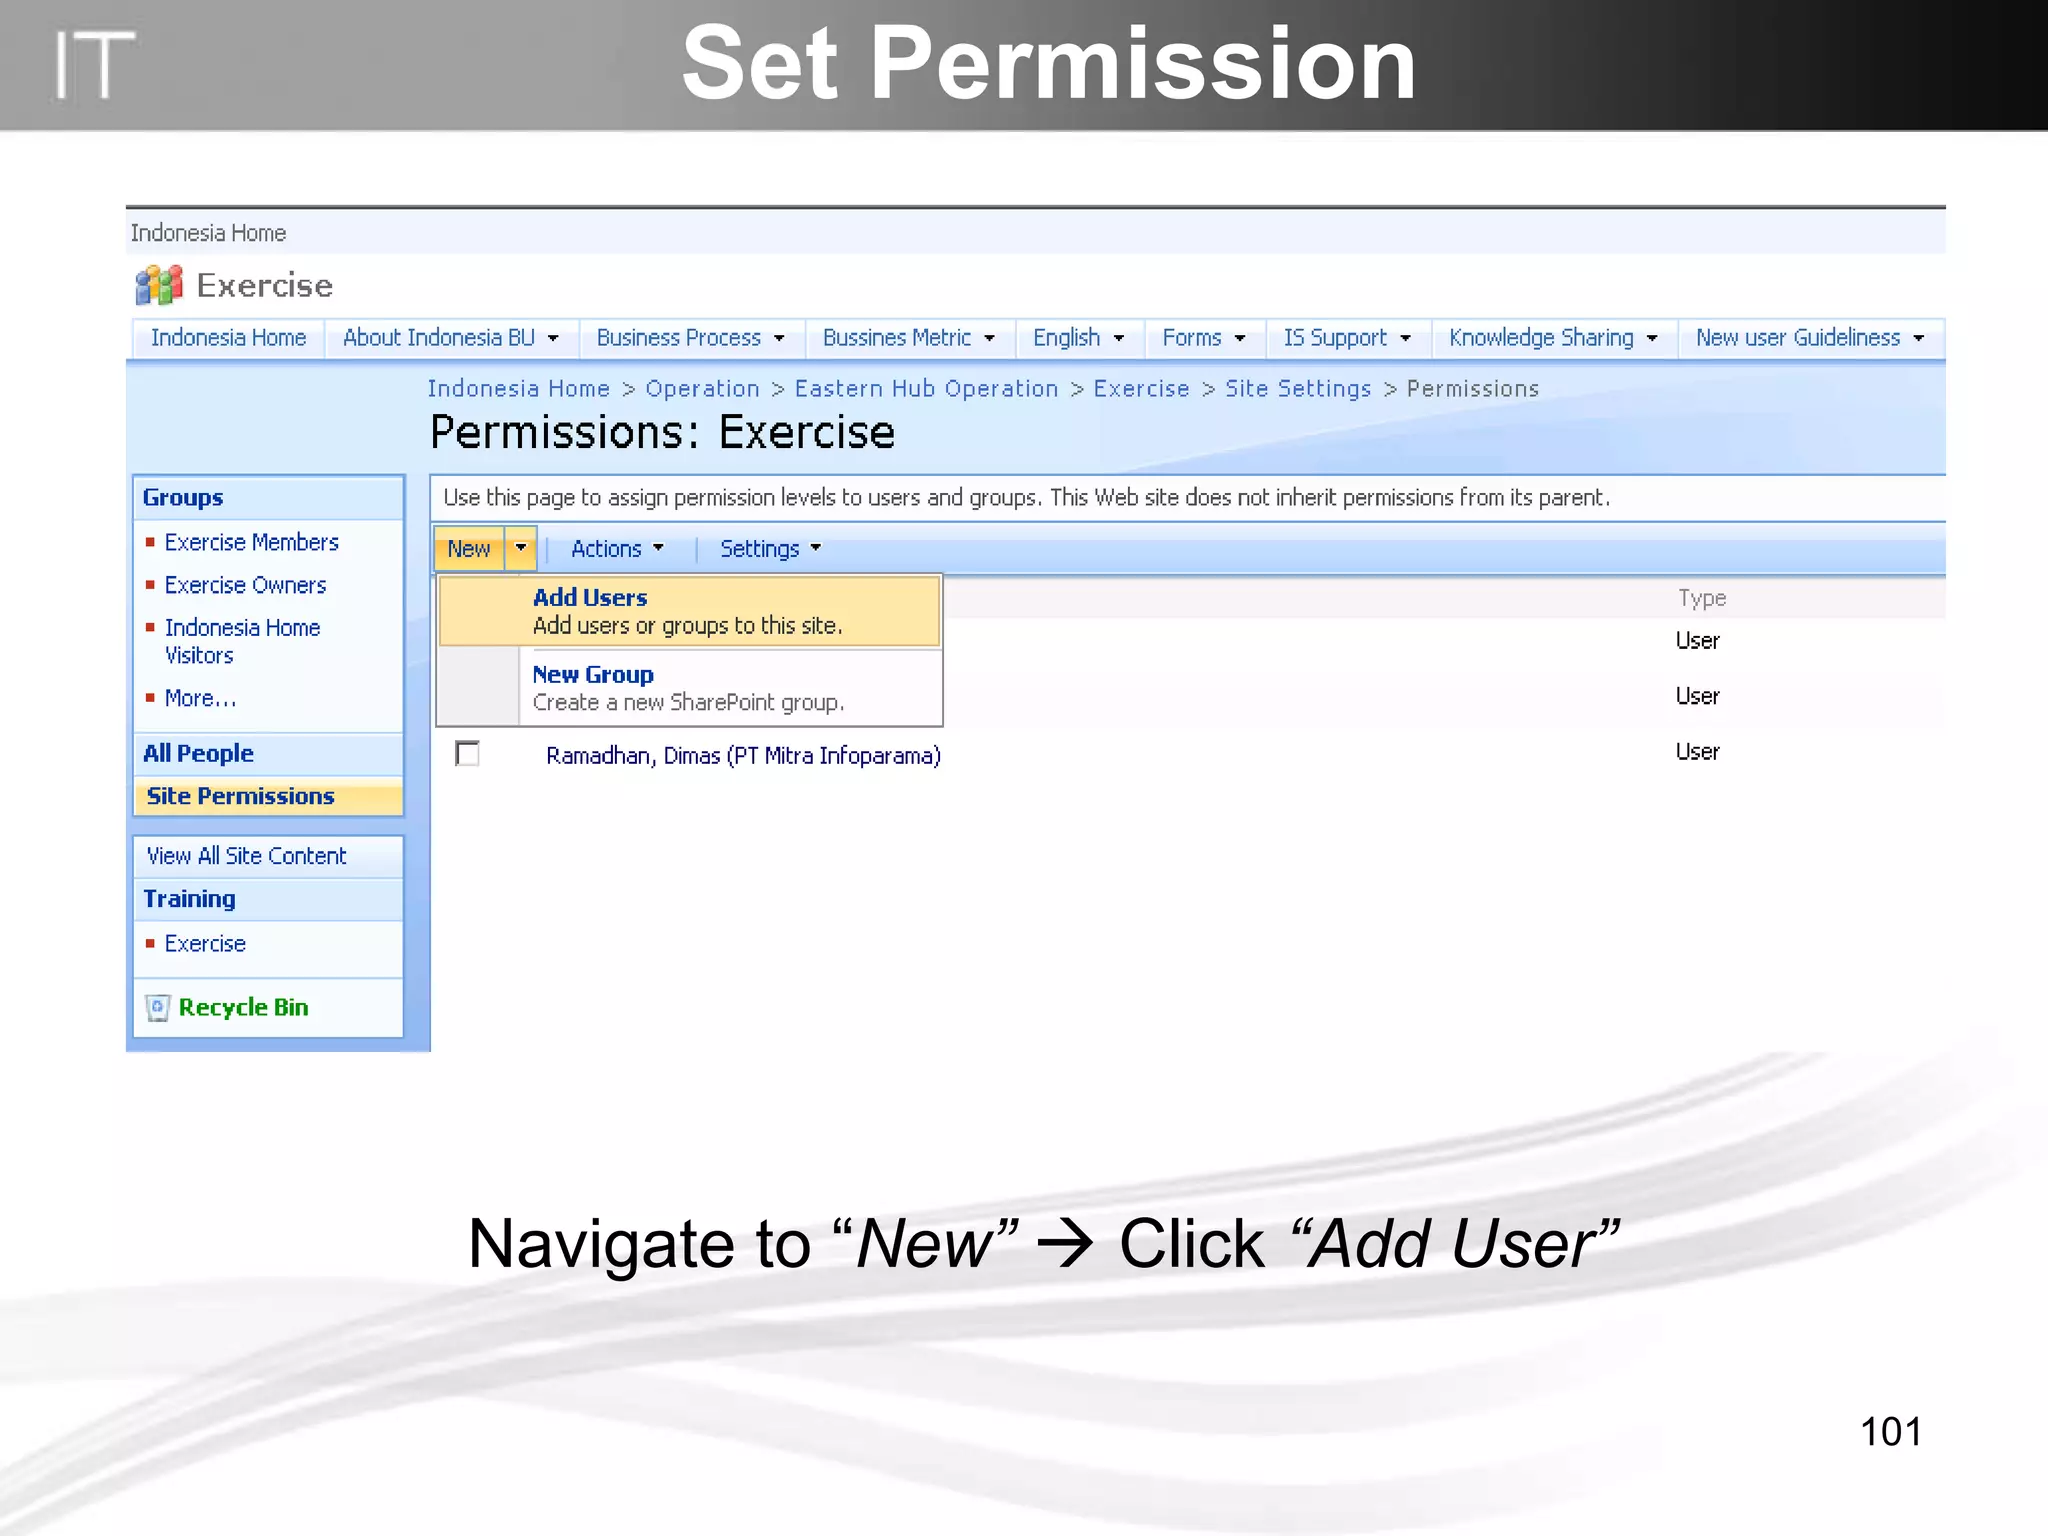The height and width of the screenshot is (1536, 2048).
Task: Click Ramadhan, Dimas (PT Mitra Infoparama)
Action: (x=743, y=755)
